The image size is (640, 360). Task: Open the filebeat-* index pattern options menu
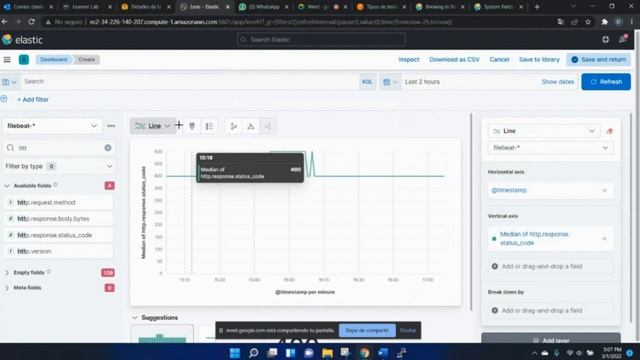111,126
